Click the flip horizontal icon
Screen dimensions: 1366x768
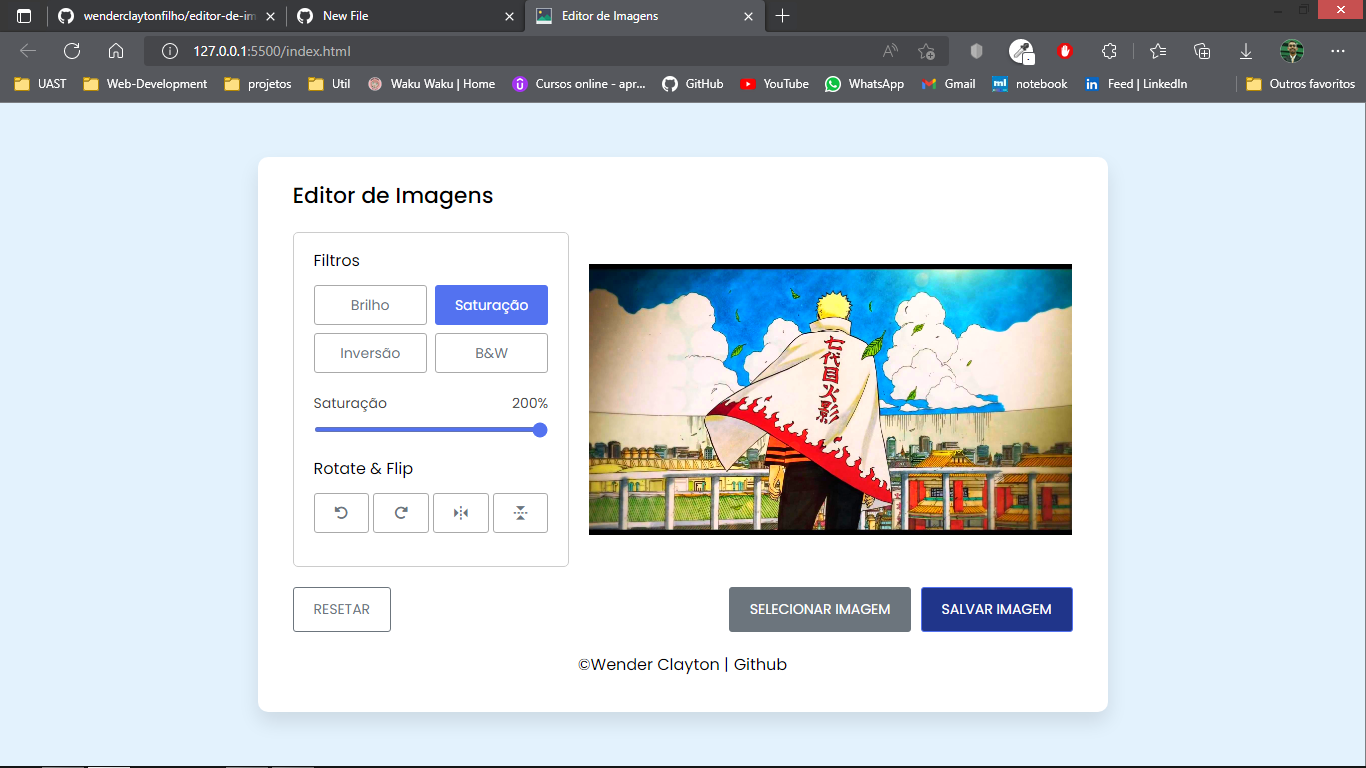tap(460, 512)
